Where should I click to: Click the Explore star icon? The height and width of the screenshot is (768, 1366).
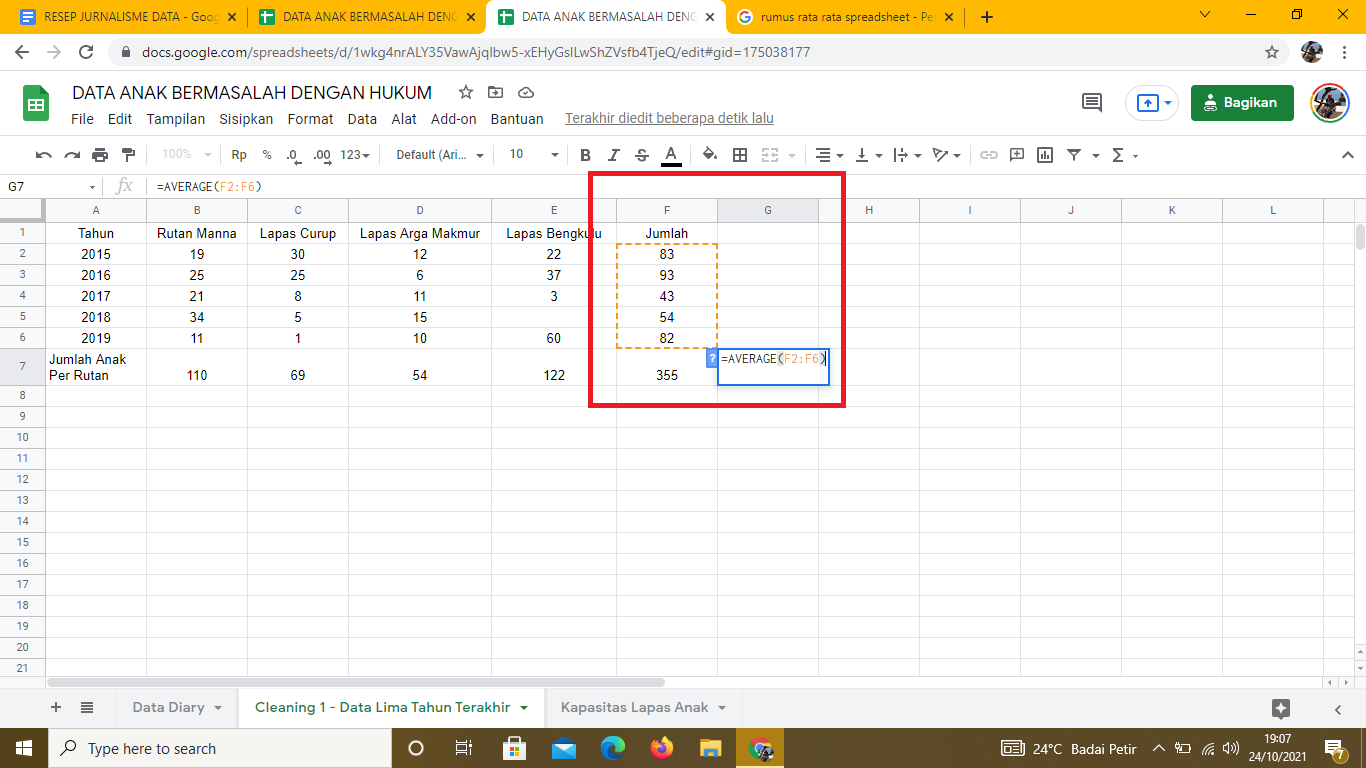[x=1280, y=708]
